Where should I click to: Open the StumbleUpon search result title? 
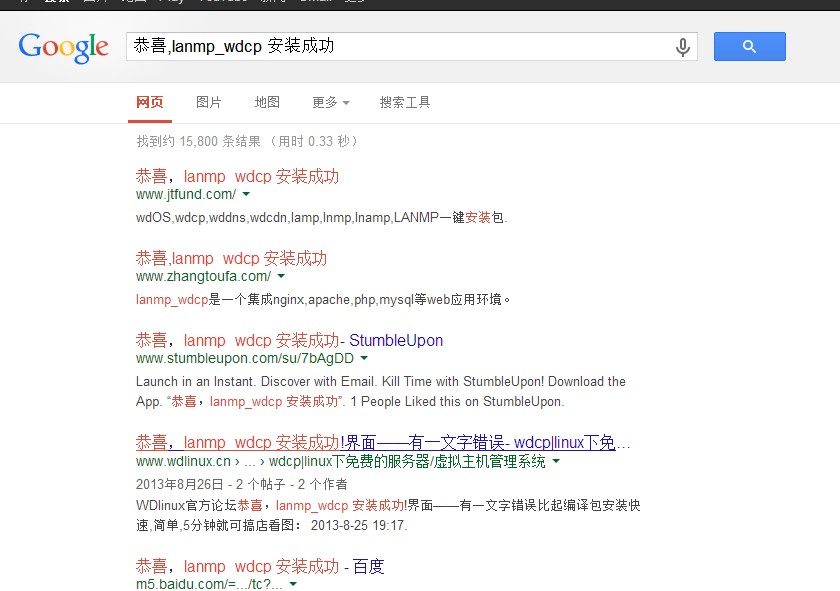coord(290,341)
